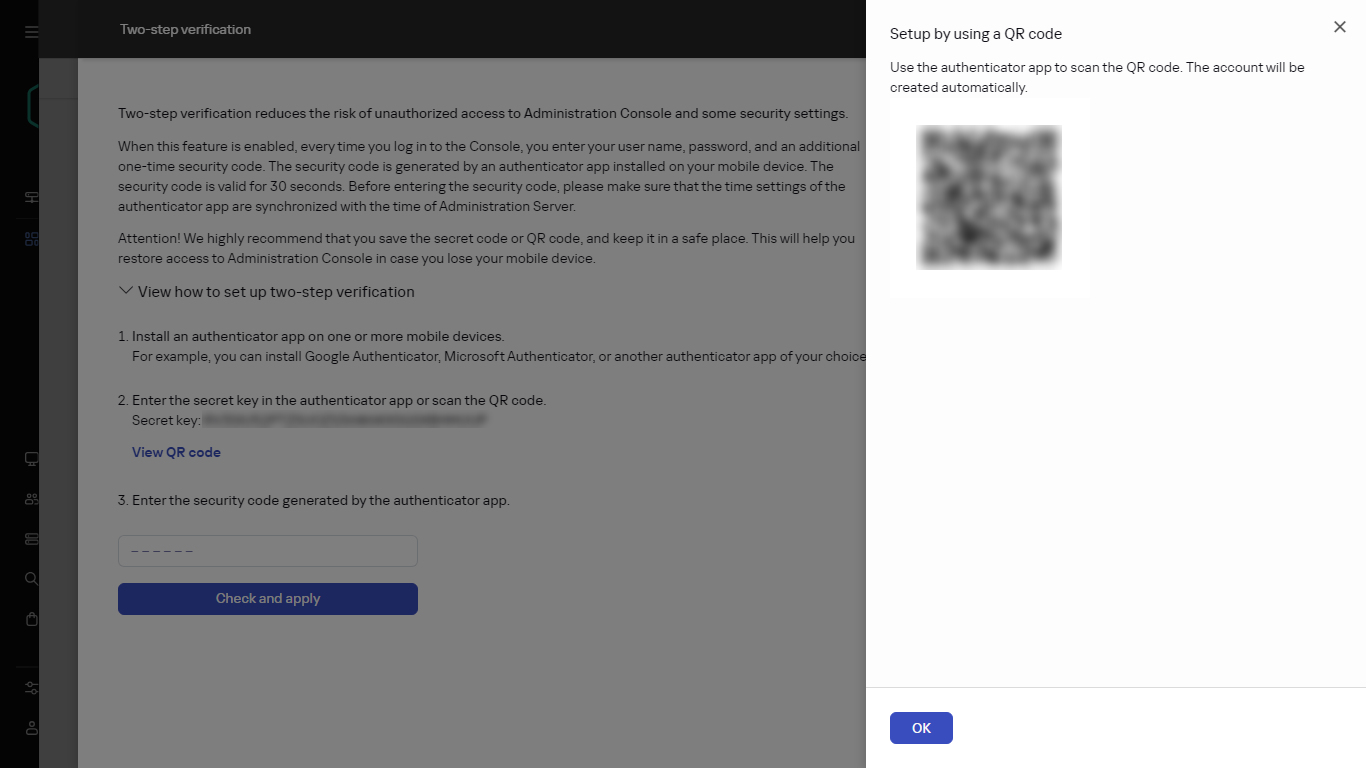The image size is (1366, 768).
Task: Open the Two-step verification tab header
Action: 185,29
